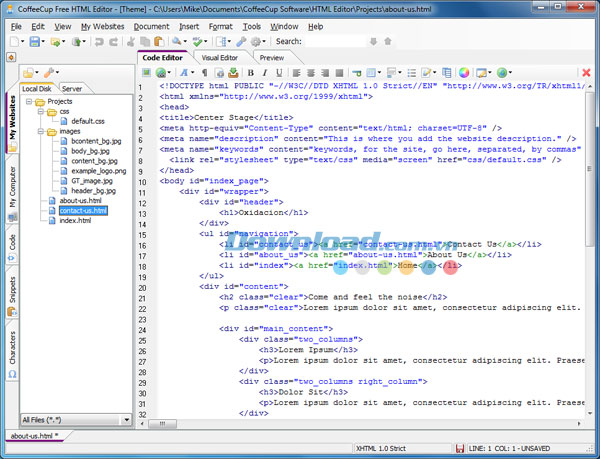
Task: Open My Computer side panel
Action: [x=12, y=193]
